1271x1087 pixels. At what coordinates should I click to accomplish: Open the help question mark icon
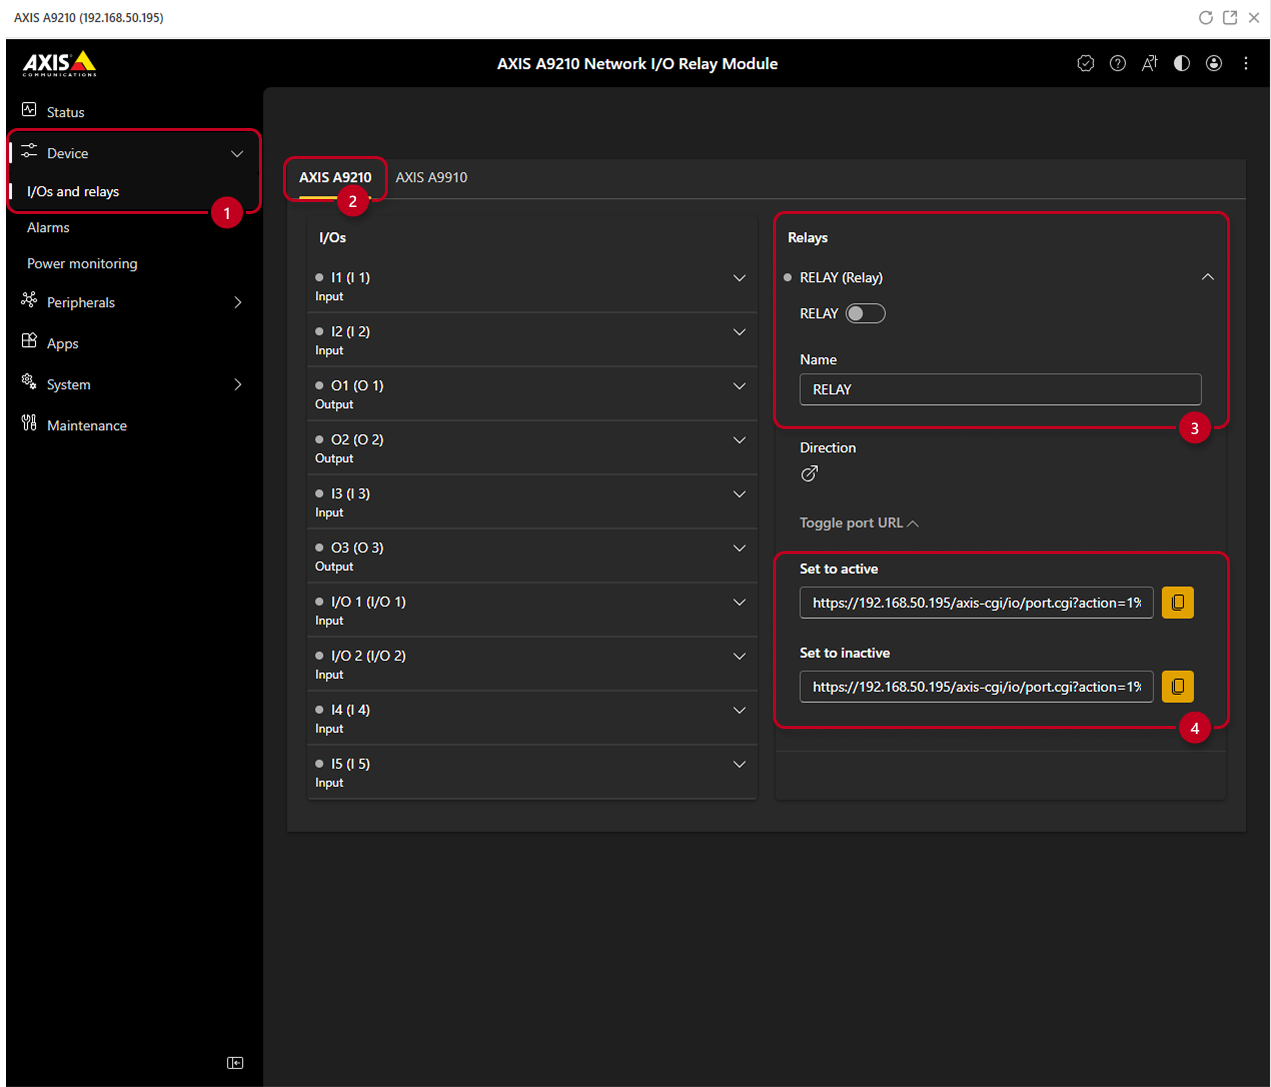(x=1118, y=63)
